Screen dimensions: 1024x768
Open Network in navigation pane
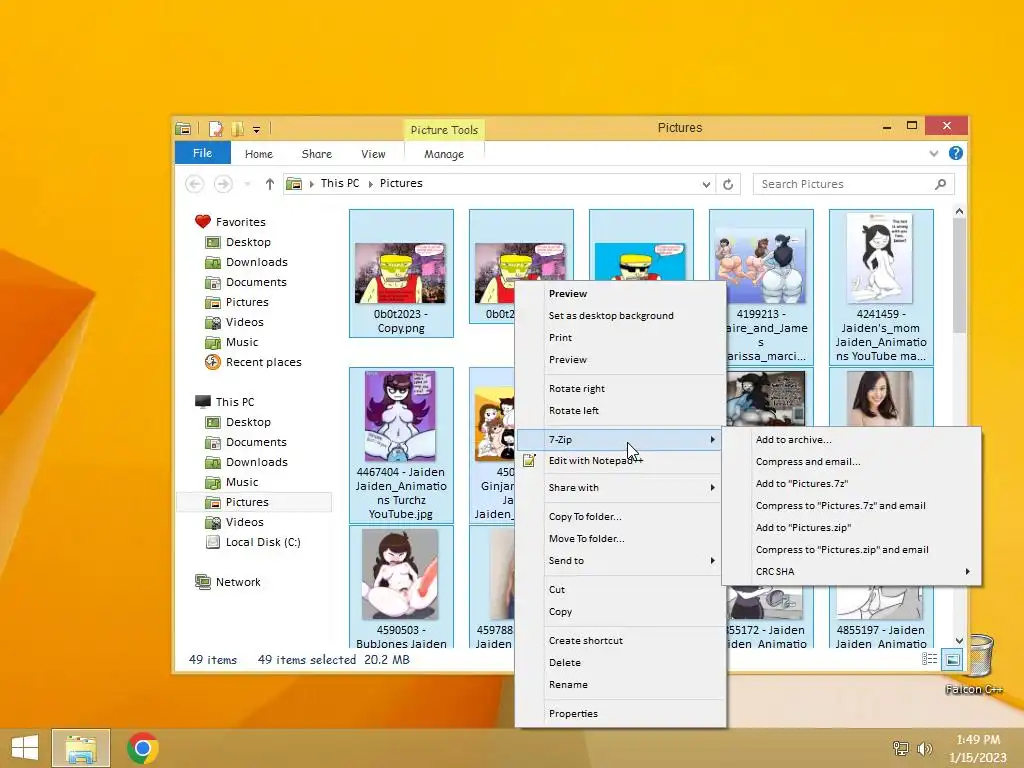tap(228, 582)
